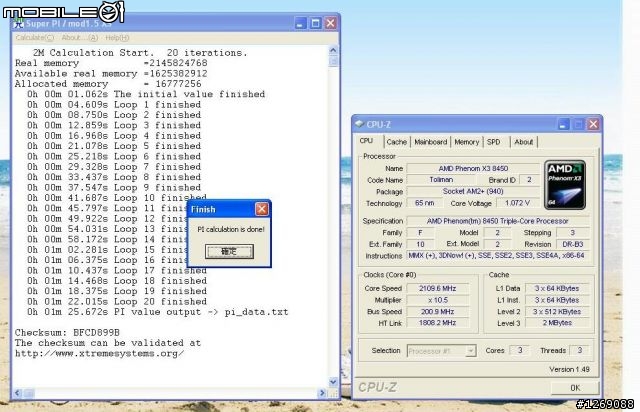Screen dimensions: 640x412
Task: Open the About menu in Super PI
Action: 80,38
